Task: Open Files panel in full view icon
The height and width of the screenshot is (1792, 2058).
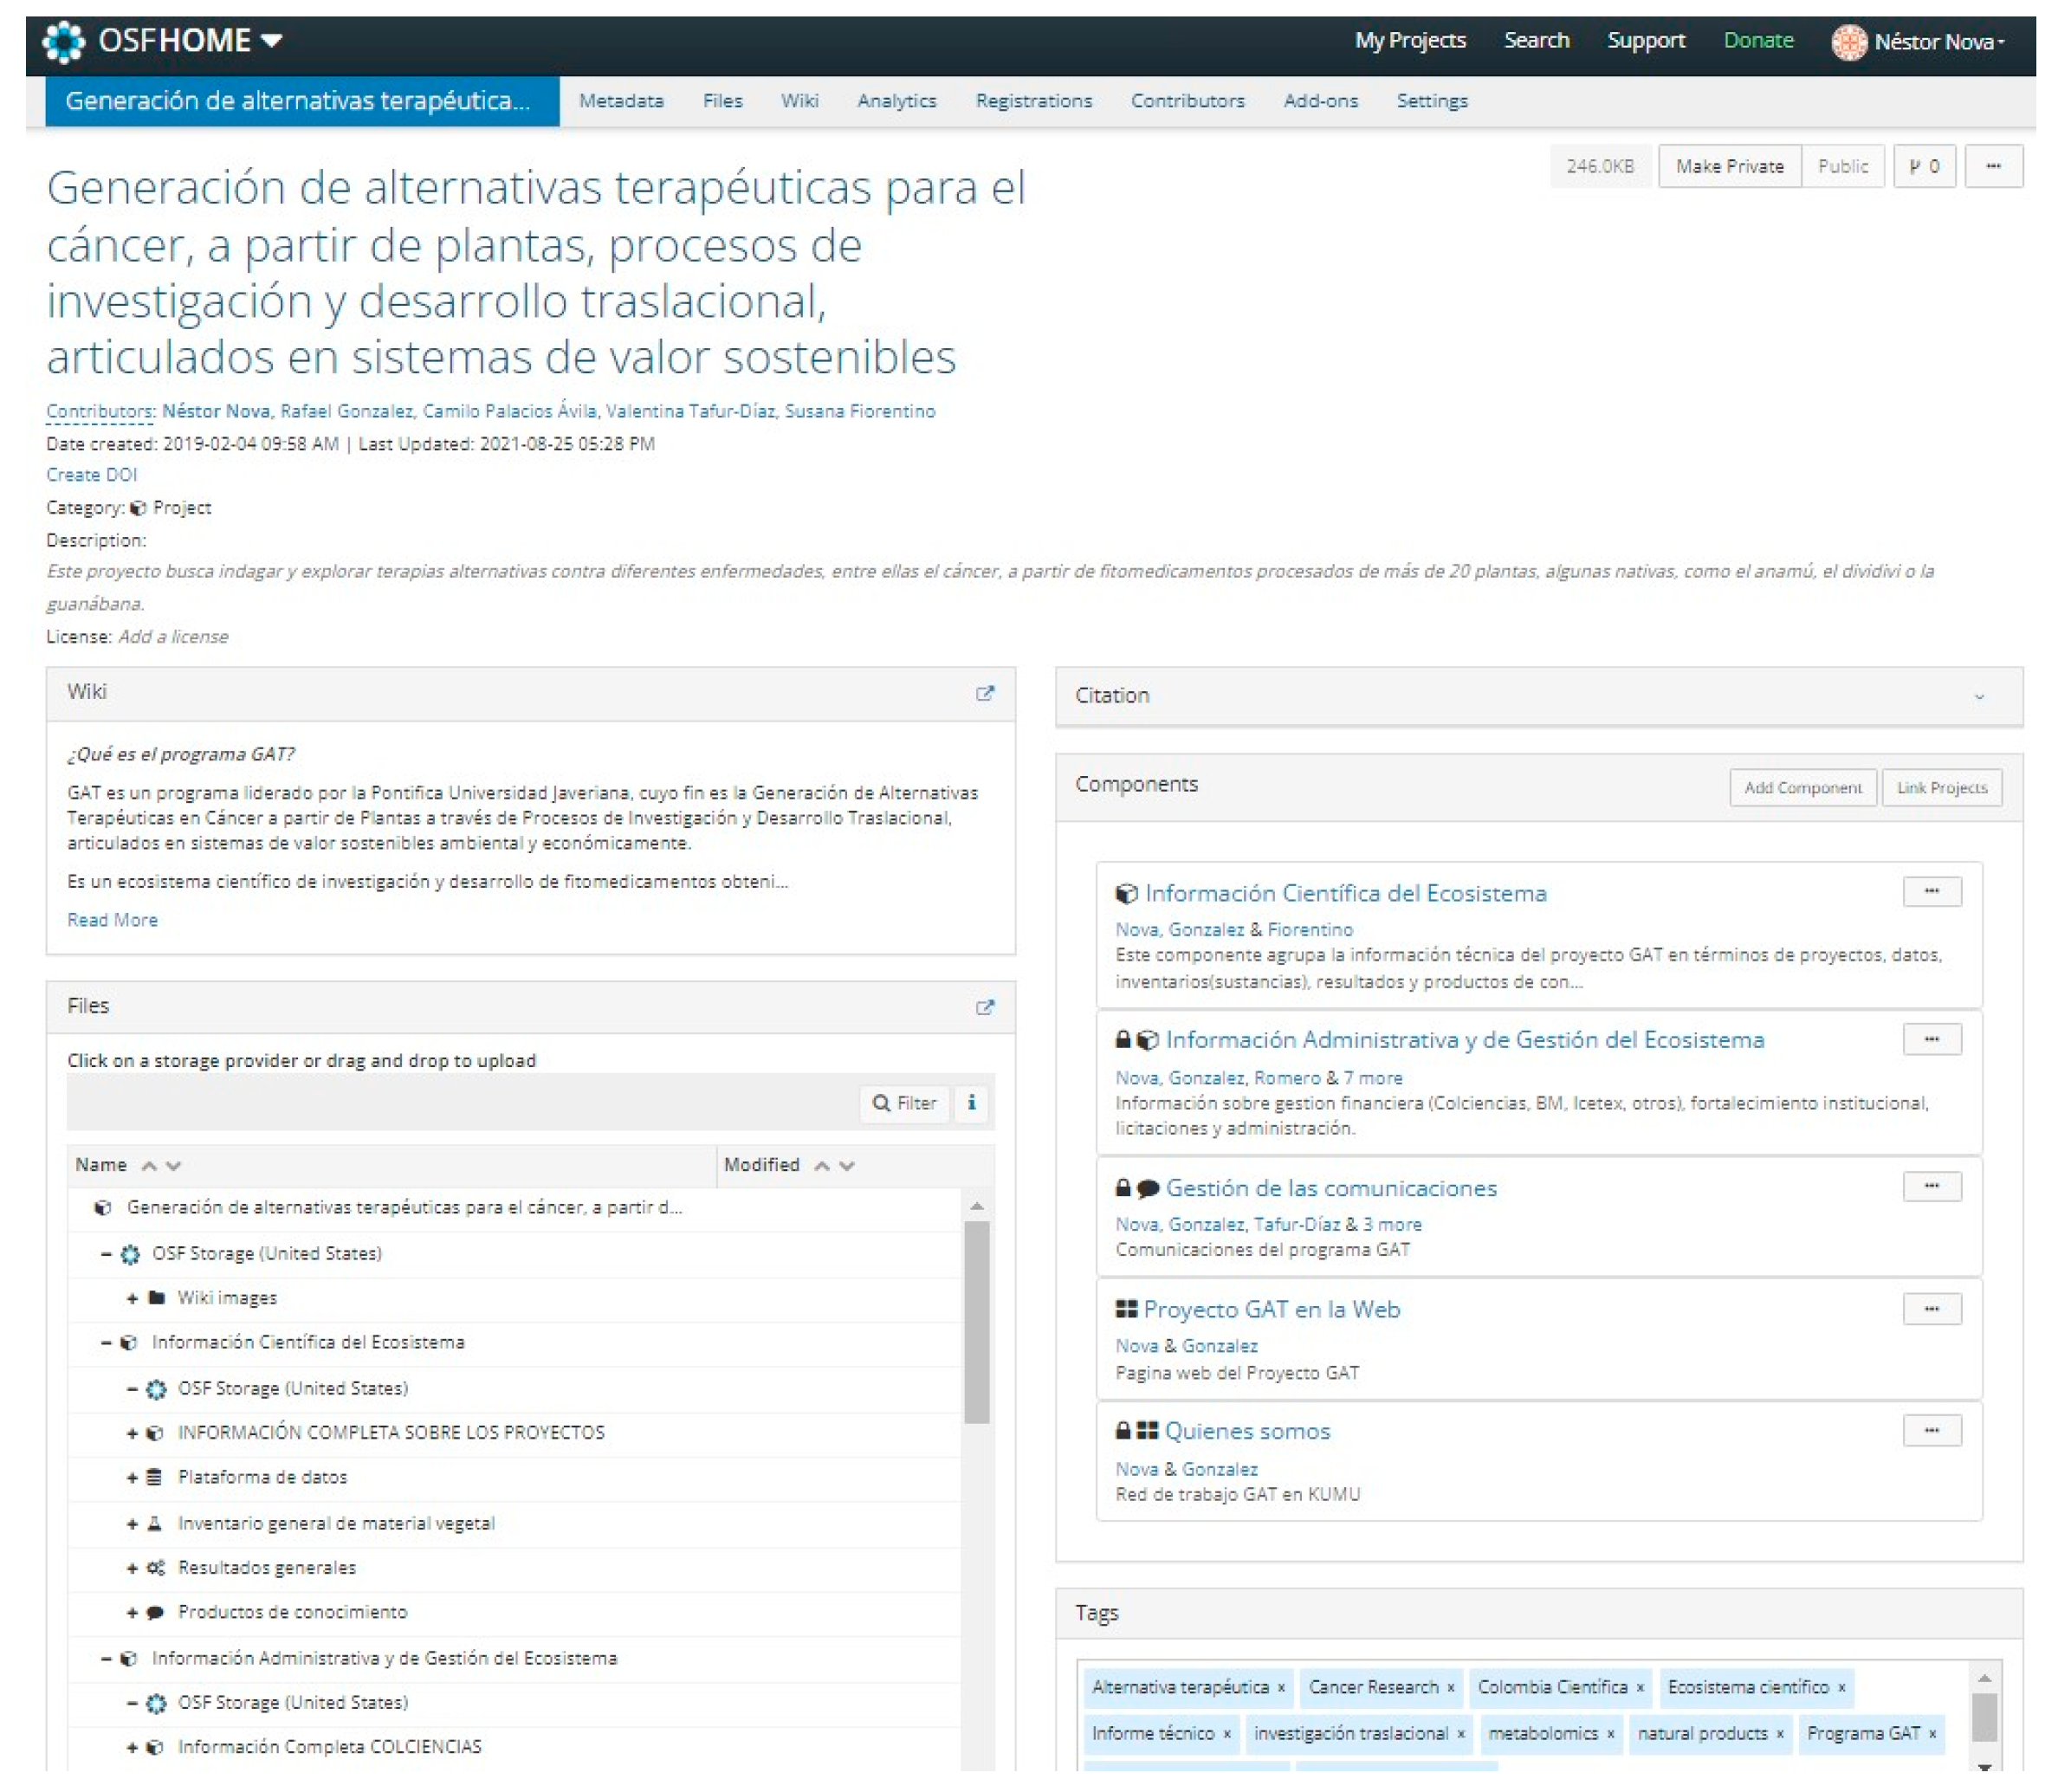Action: click(x=984, y=1007)
